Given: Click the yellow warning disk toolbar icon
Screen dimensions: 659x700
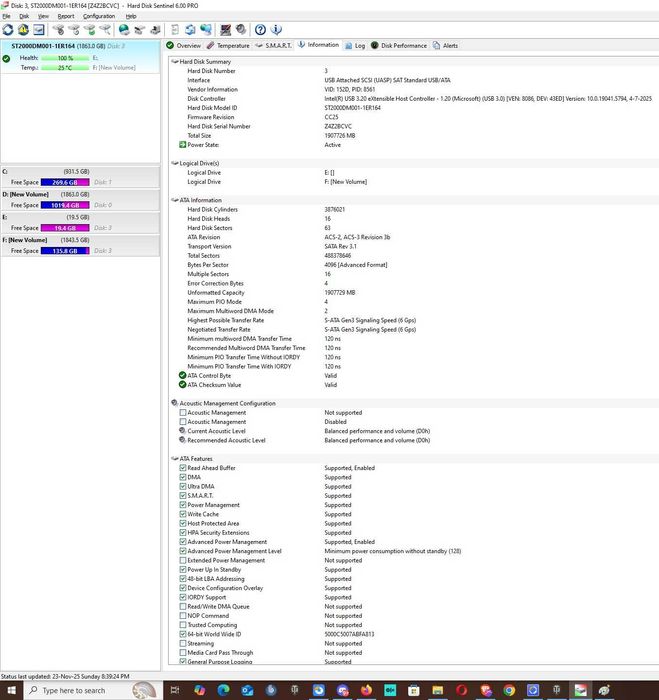Looking at the screenshot, I should 23,30.
